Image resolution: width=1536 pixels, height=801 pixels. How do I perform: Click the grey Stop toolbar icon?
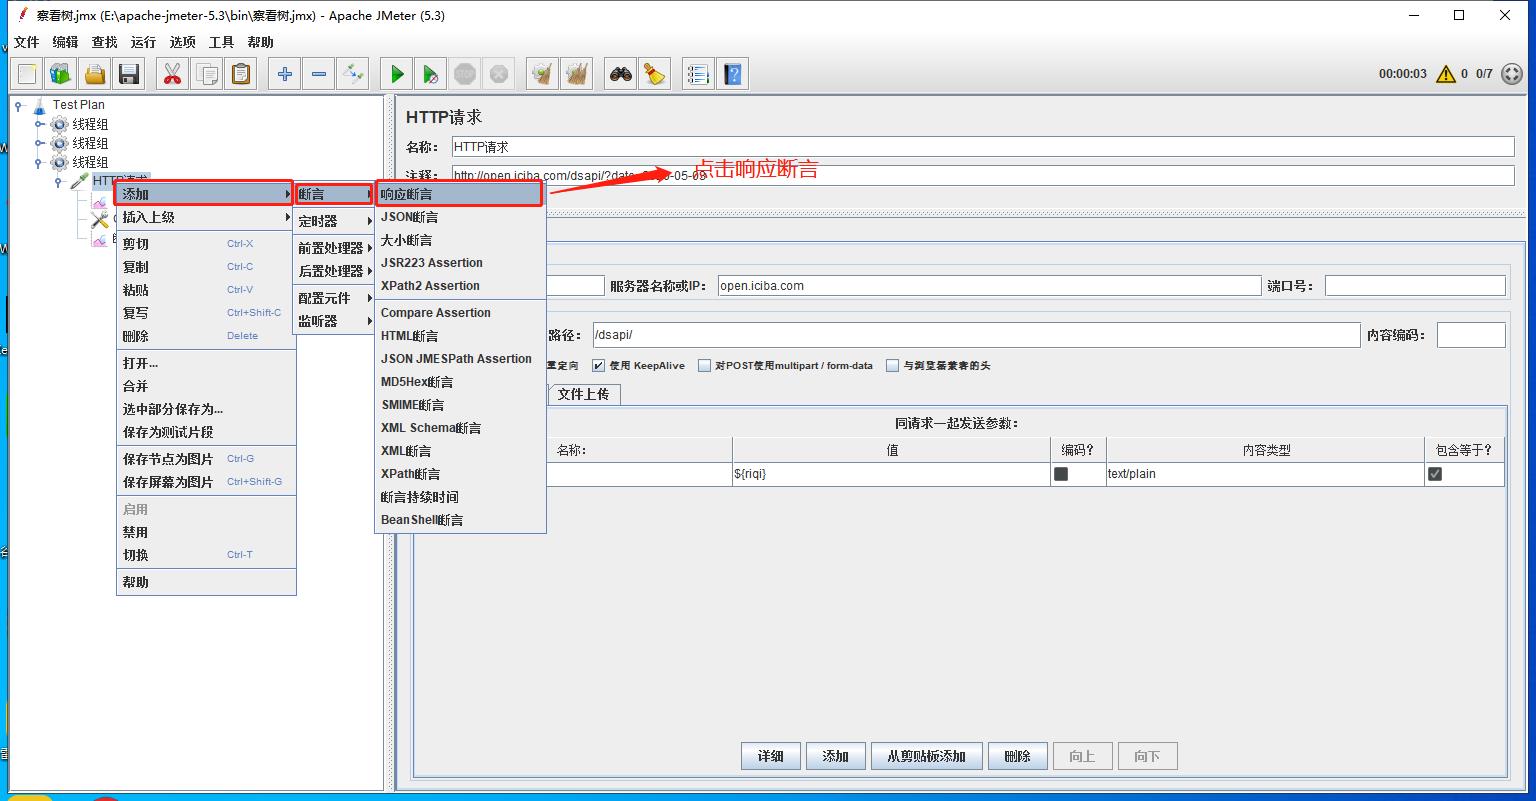point(465,74)
